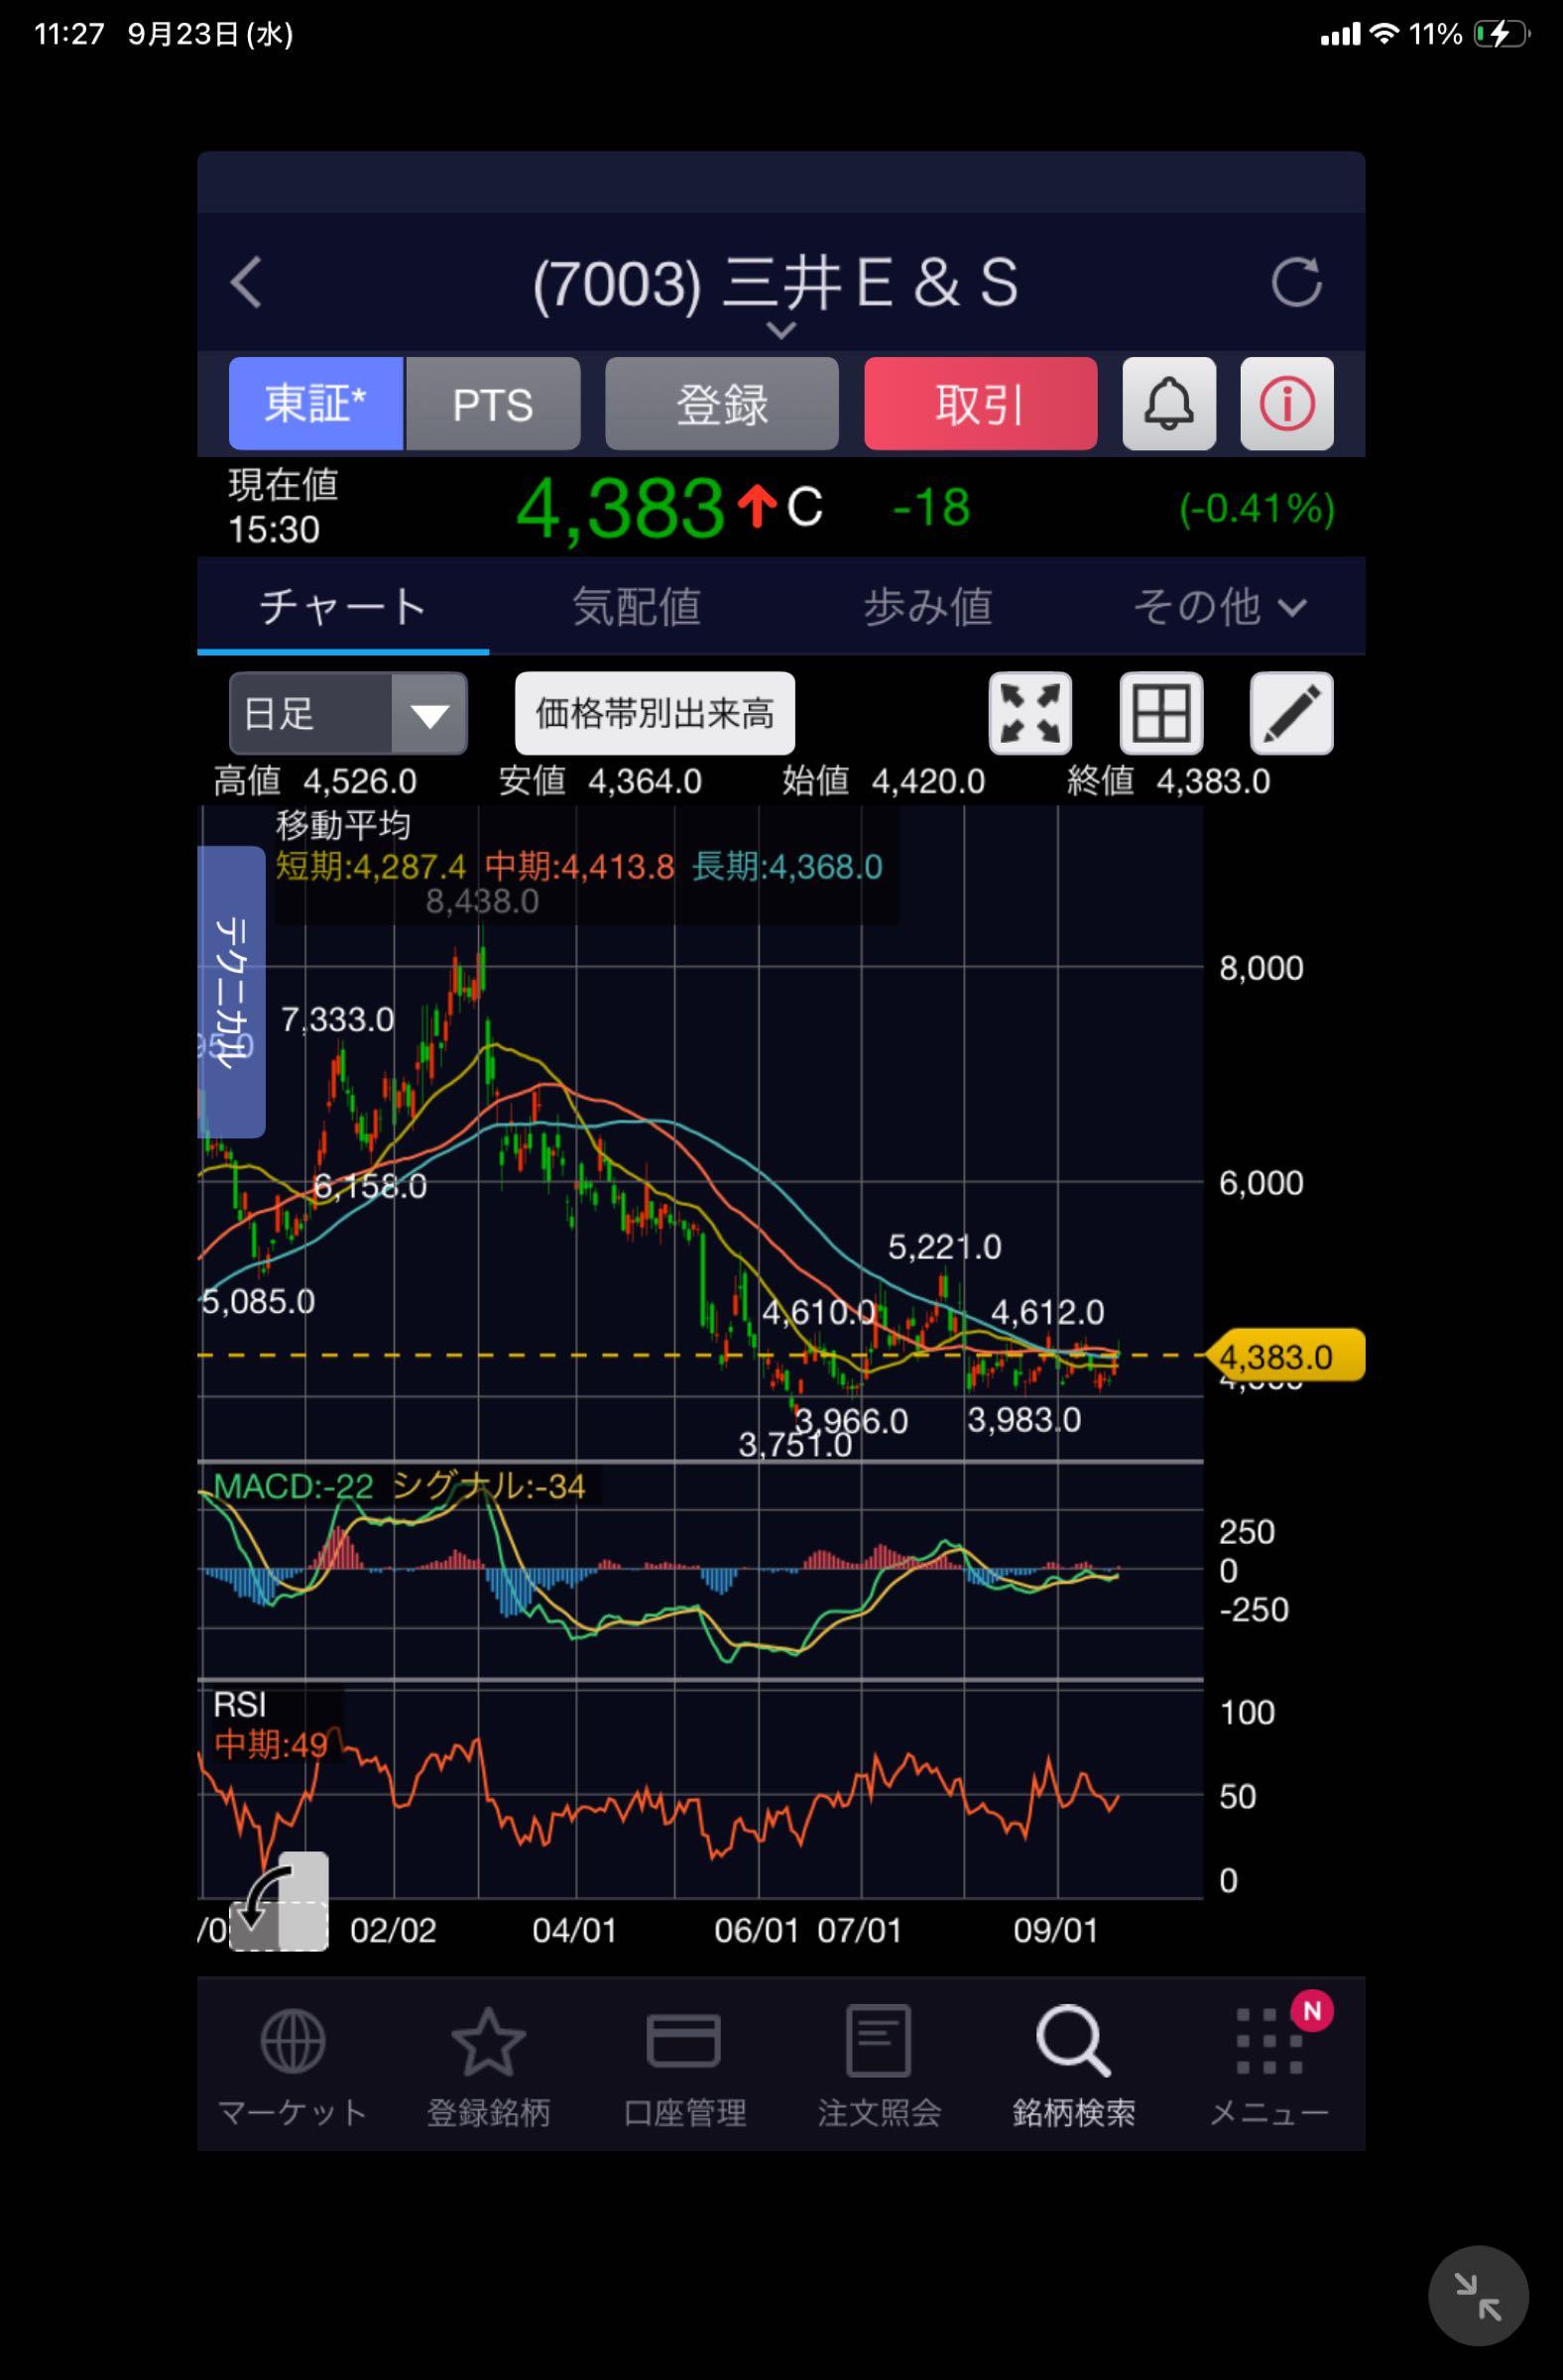This screenshot has width=1563, height=2380.
Task: Switch to the PTS market toggle
Action: click(493, 404)
